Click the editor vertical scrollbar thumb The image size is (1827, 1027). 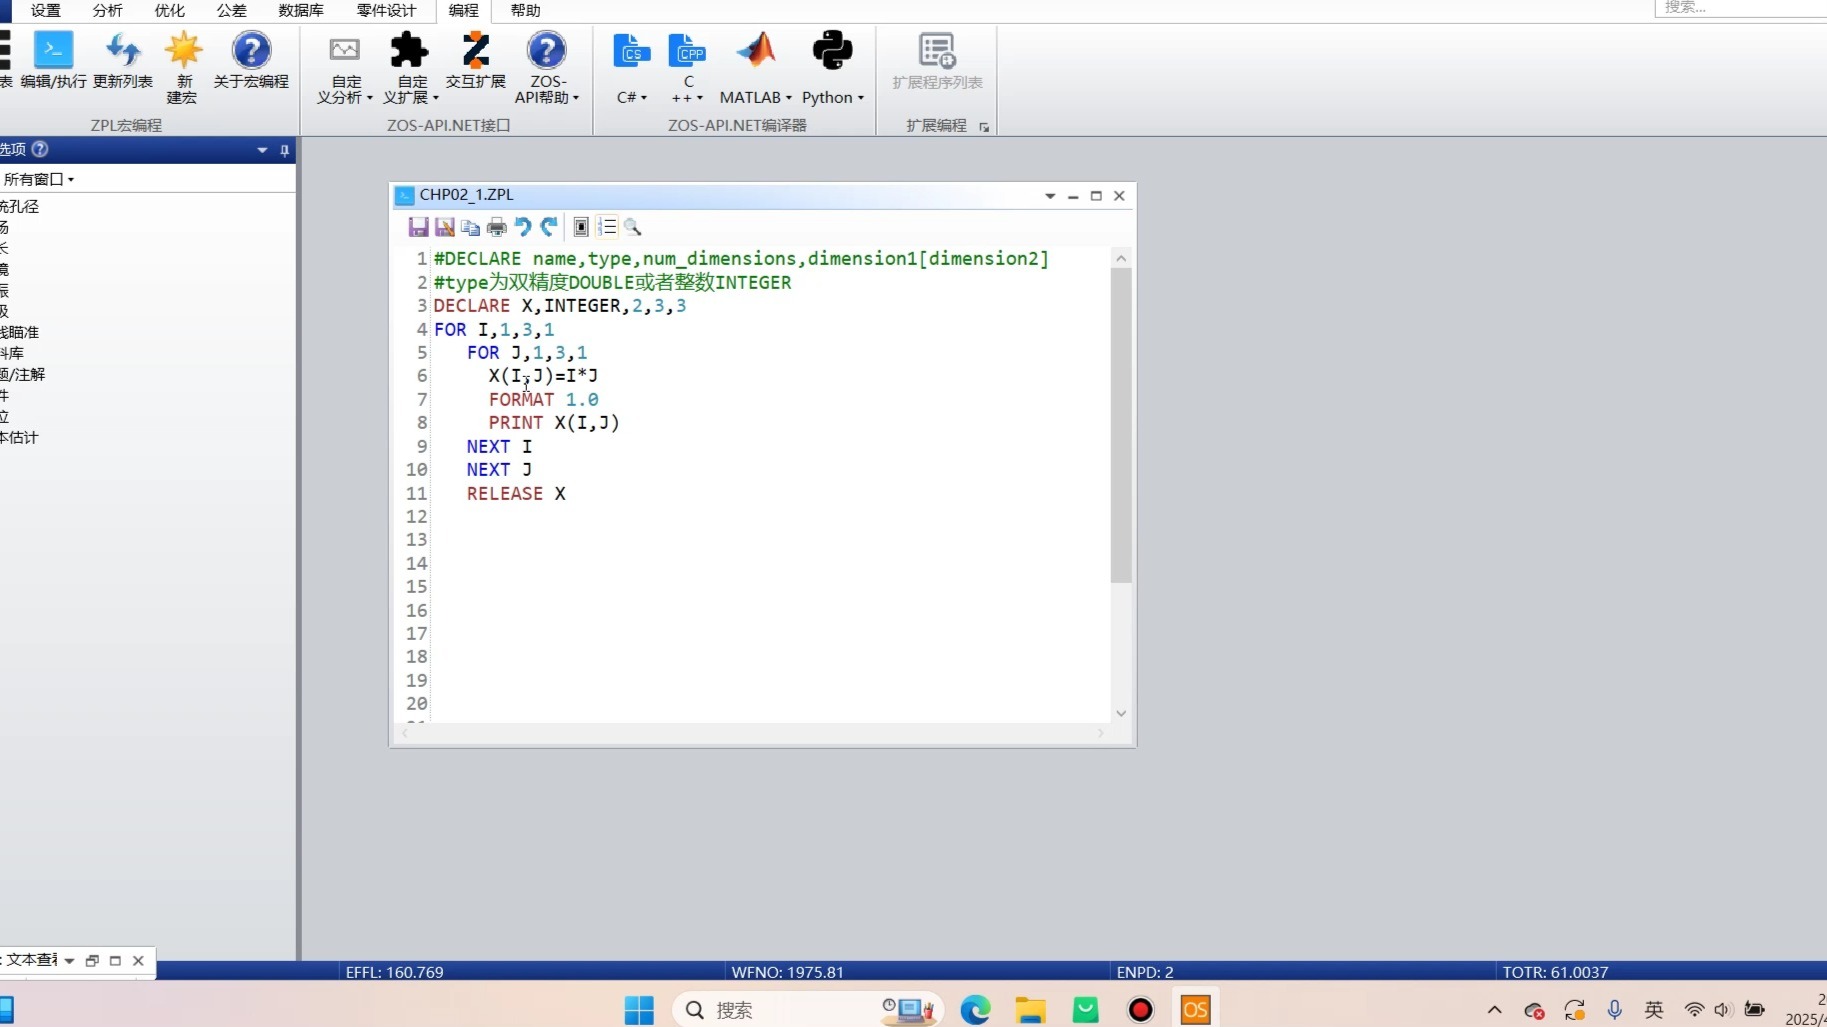tap(1121, 425)
